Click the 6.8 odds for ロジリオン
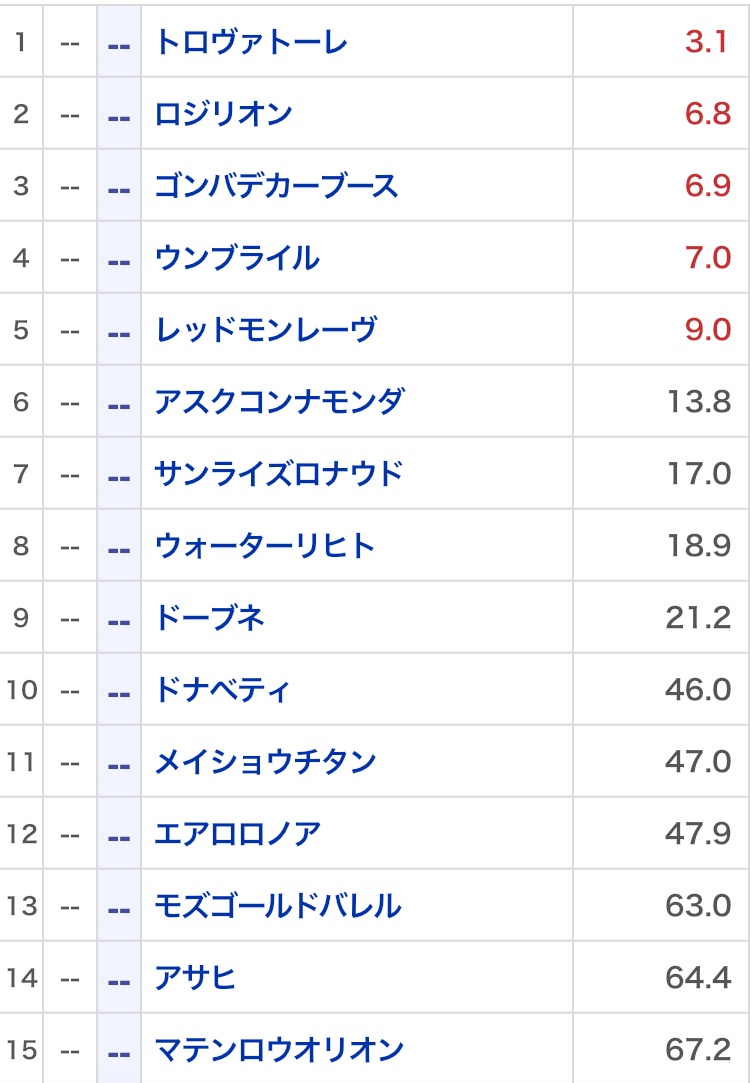This screenshot has height=1083, width=750. (x=707, y=114)
